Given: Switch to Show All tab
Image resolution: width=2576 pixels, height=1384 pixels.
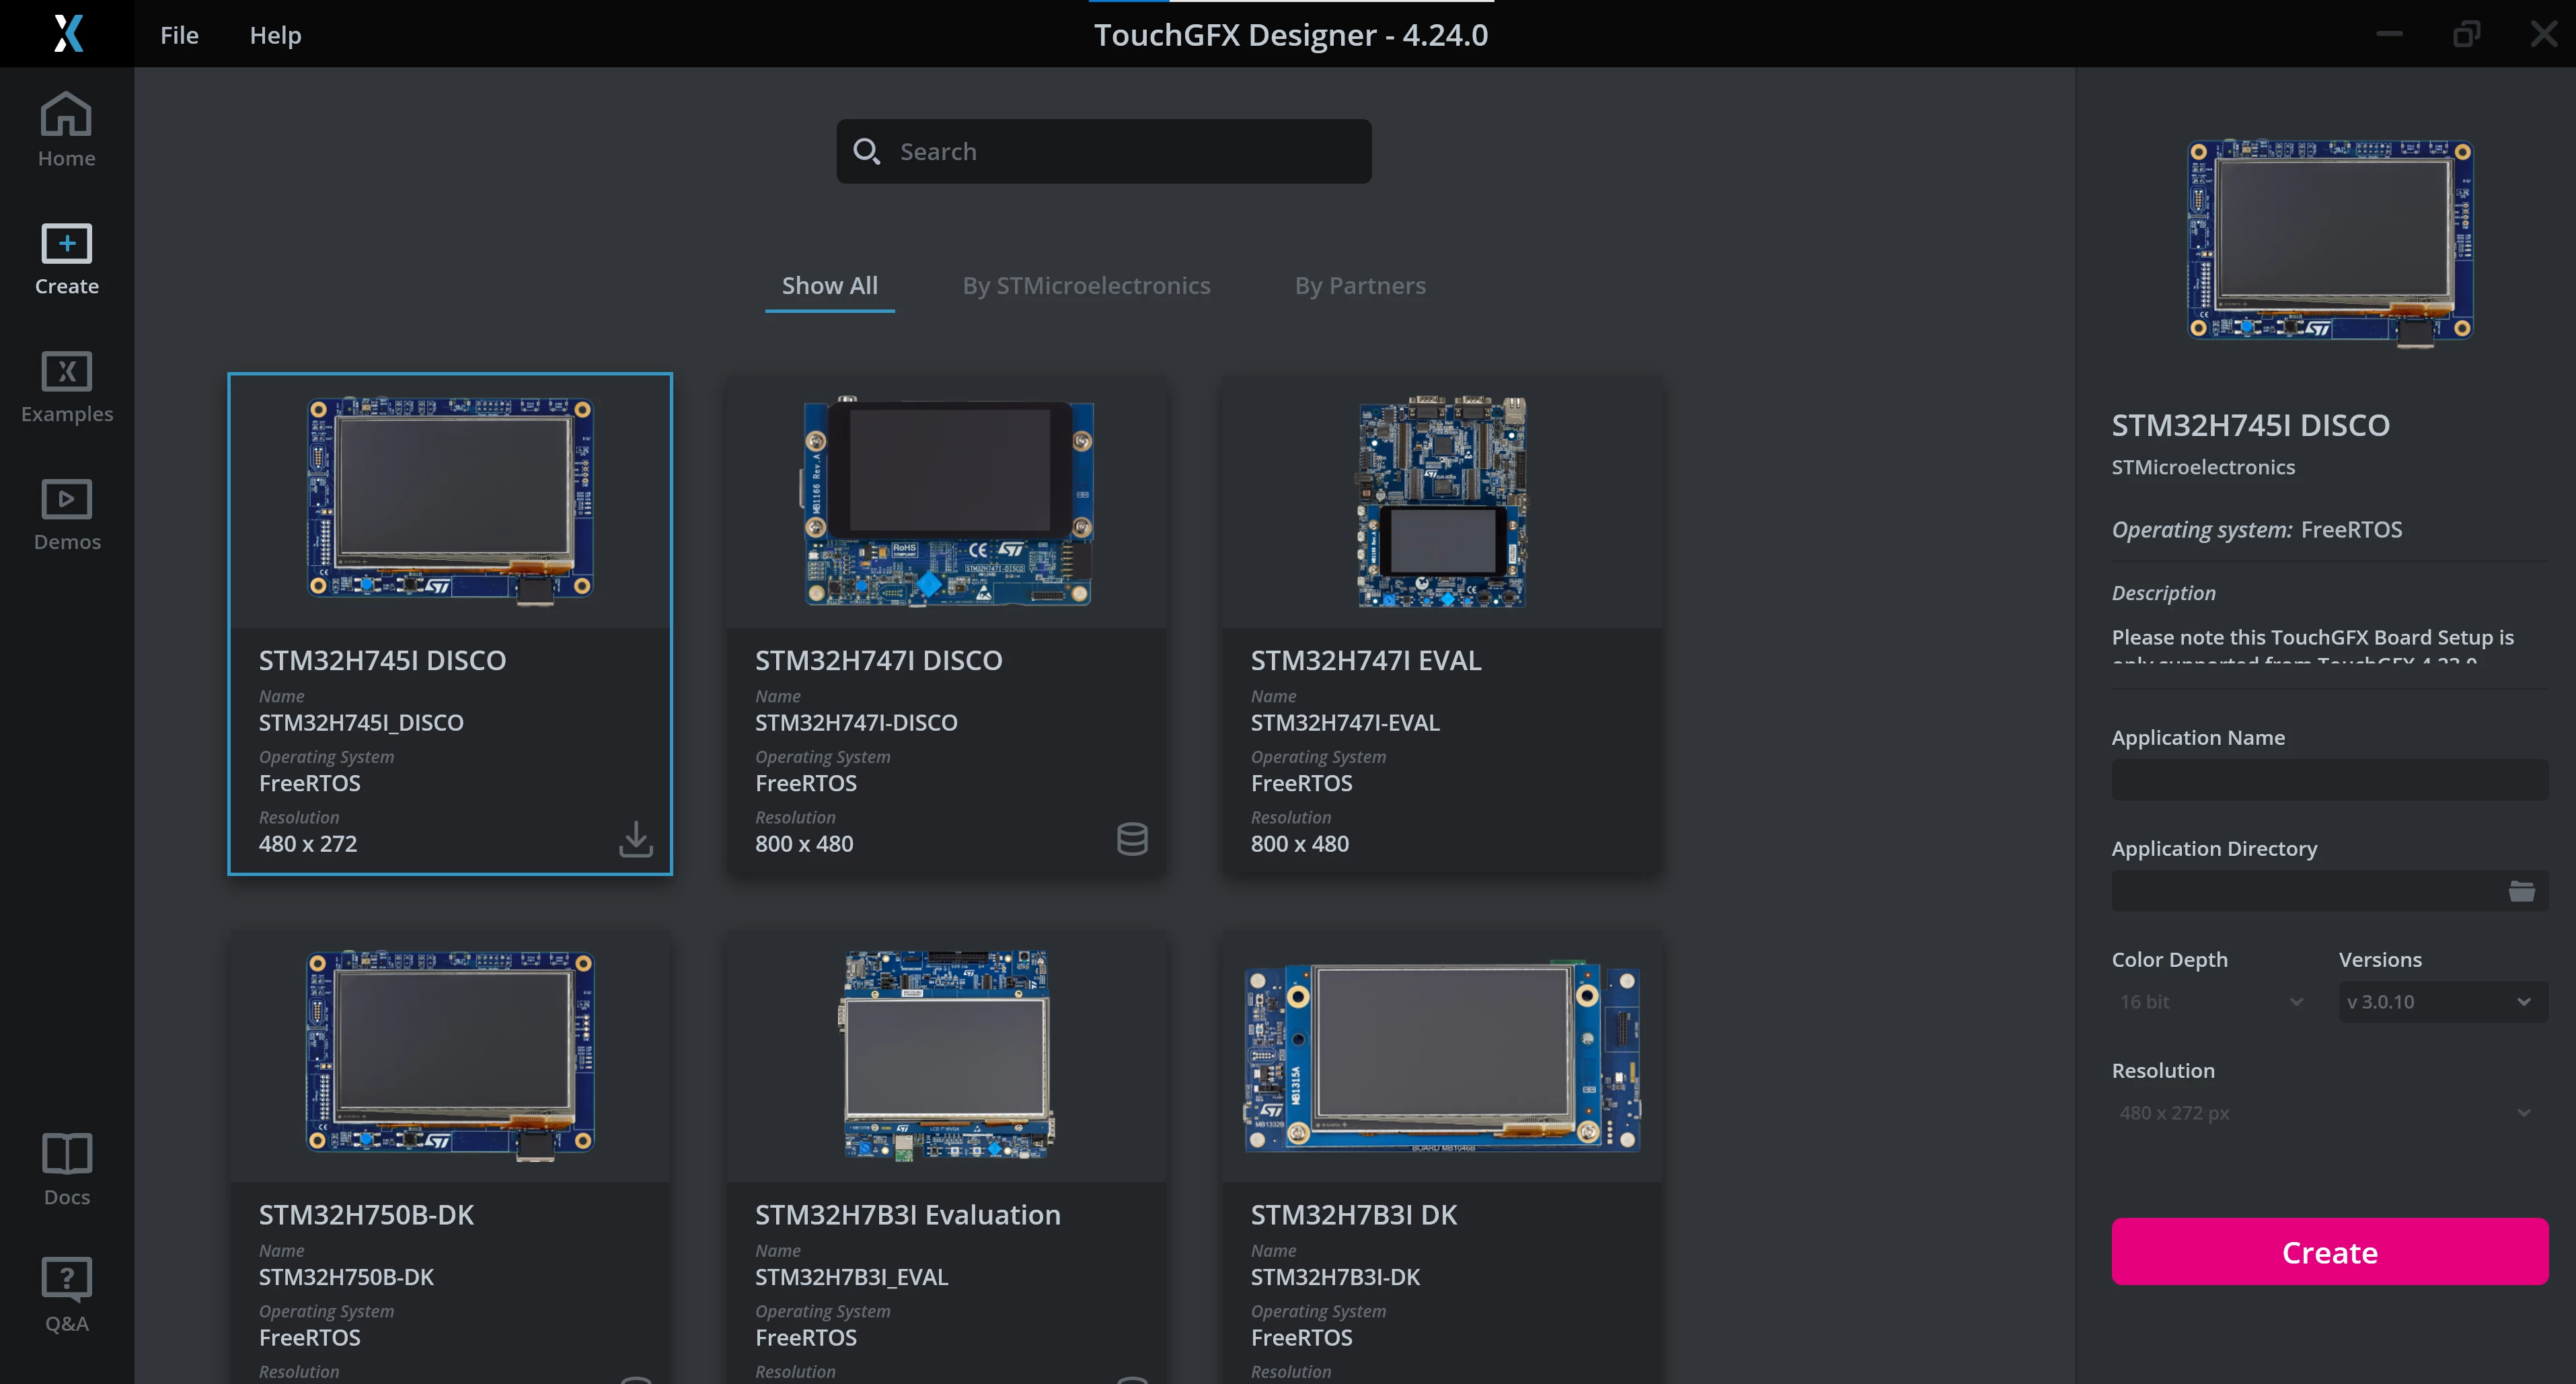Looking at the screenshot, I should pyautogui.click(x=830, y=286).
